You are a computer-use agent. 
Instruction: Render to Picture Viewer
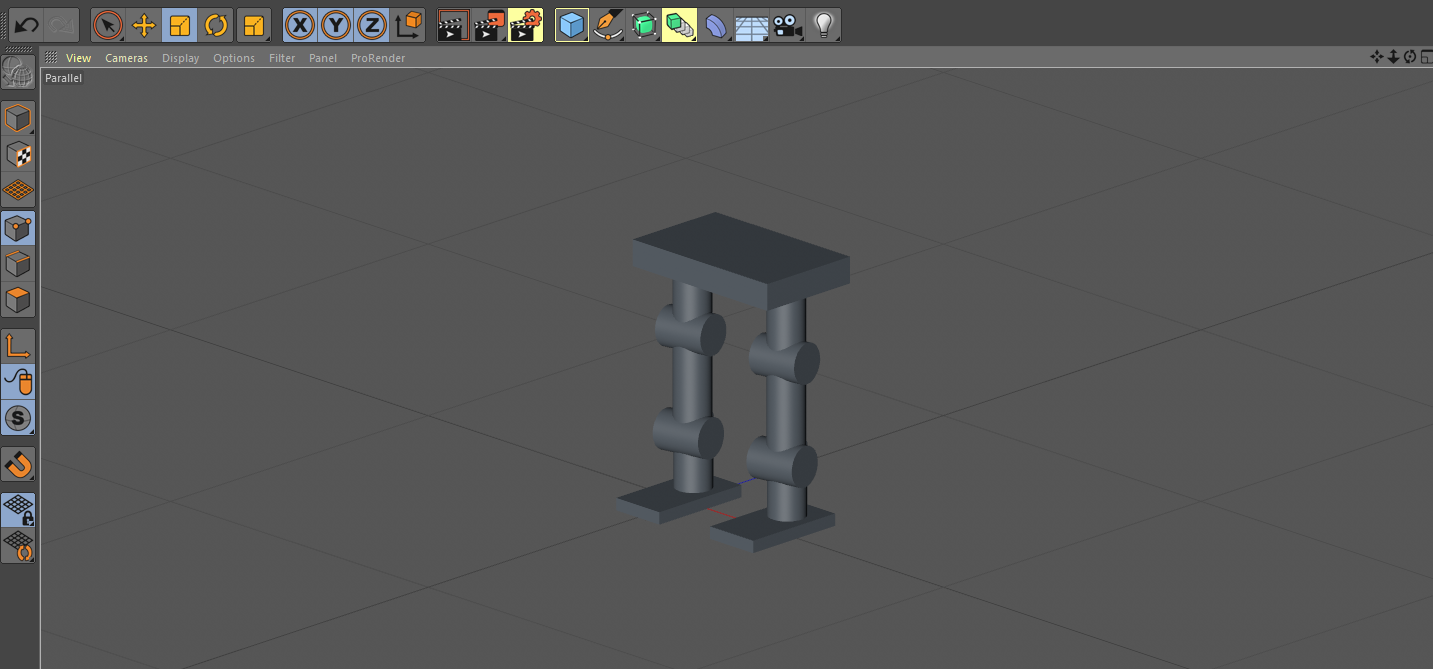tap(489, 24)
